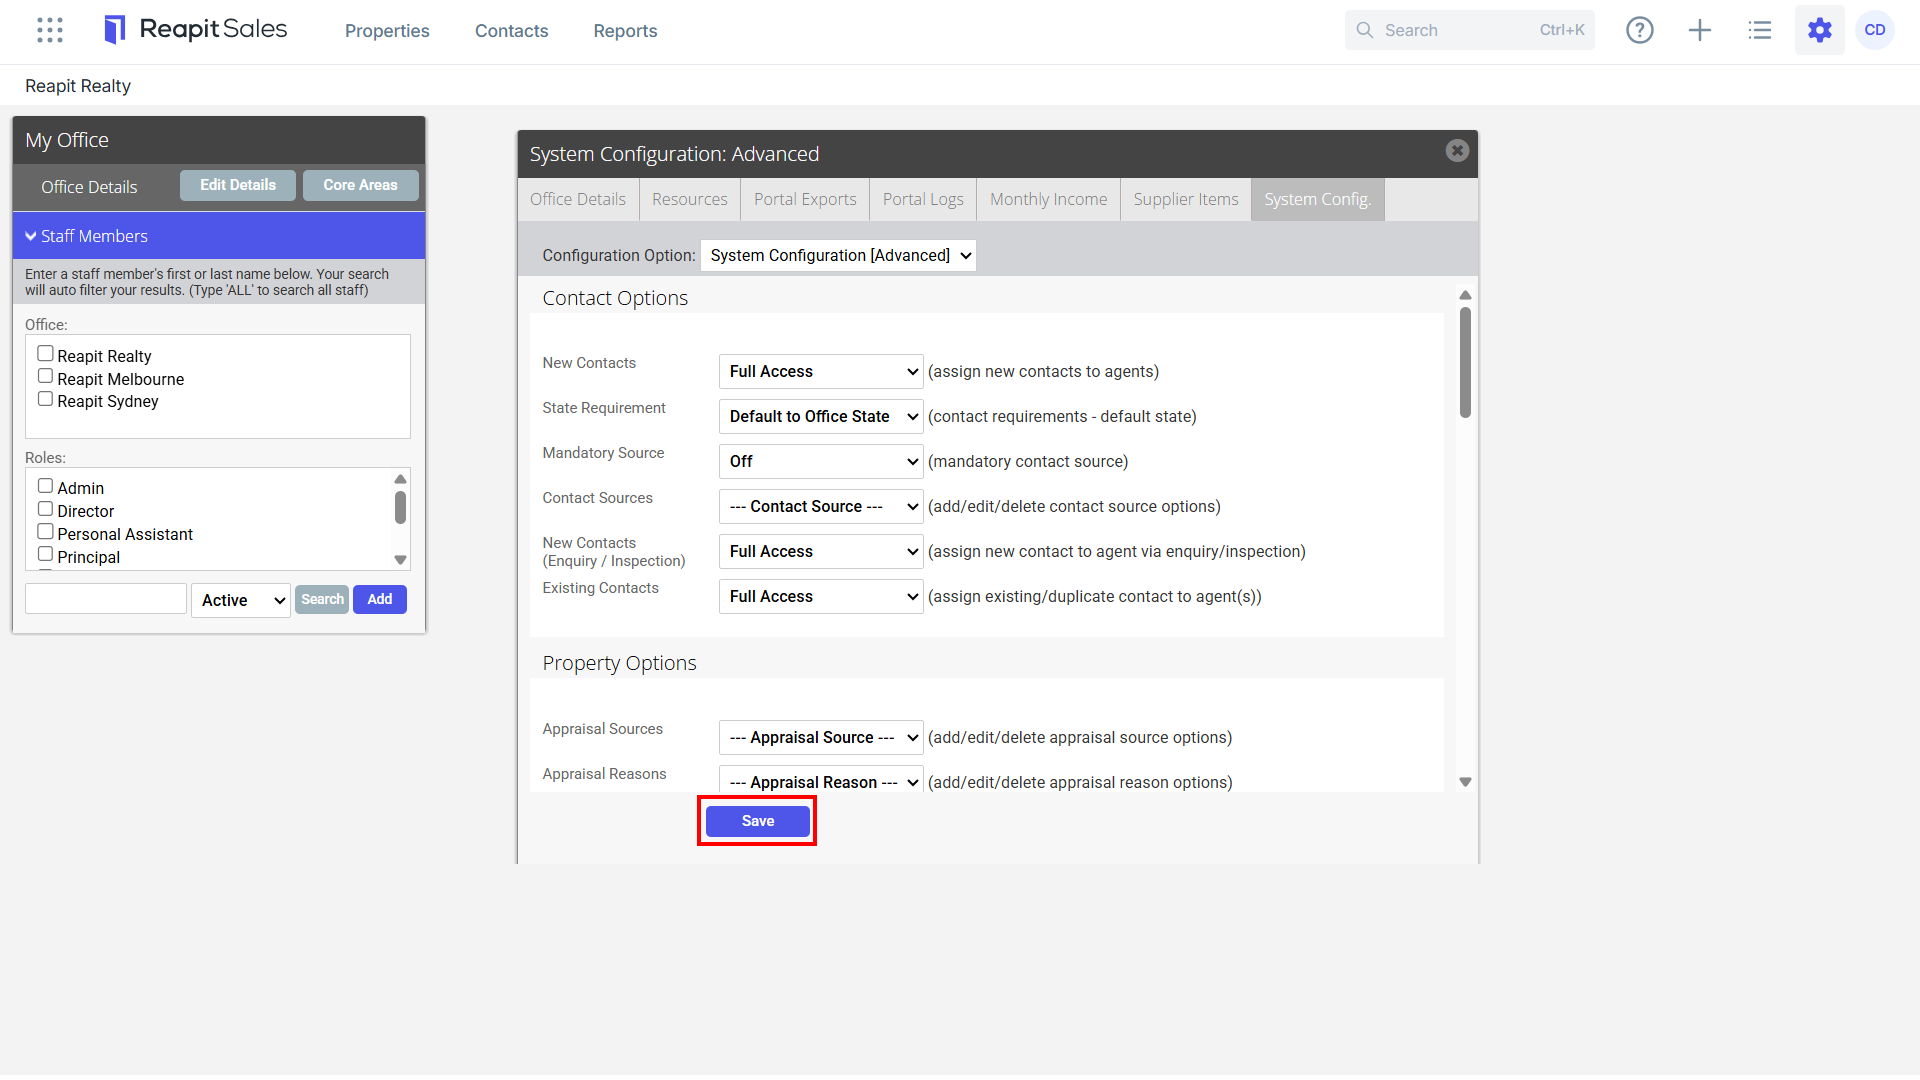The height and width of the screenshot is (1080, 1920).
Task: Click the configuration panel vertical scrollbar
Action: [1465, 361]
